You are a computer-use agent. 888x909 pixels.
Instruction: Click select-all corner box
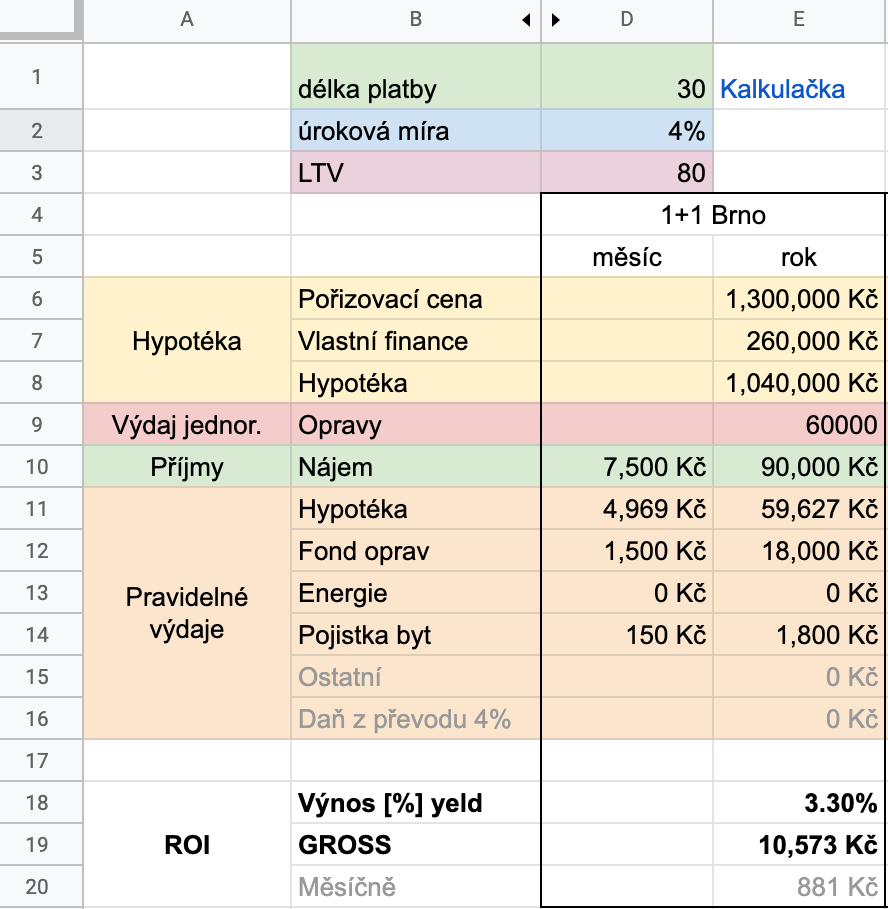[x=40, y=20]
